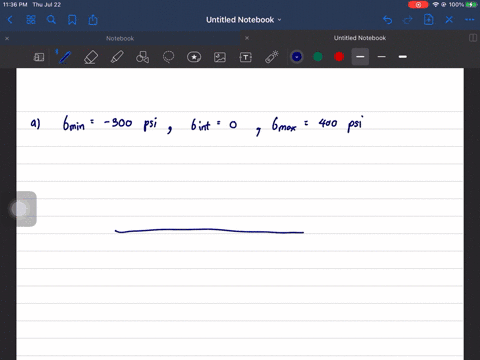Tap the battery indicator in status bar
Image resolution: width=480 pixels, height=360 pixels.
pos(471,5)
